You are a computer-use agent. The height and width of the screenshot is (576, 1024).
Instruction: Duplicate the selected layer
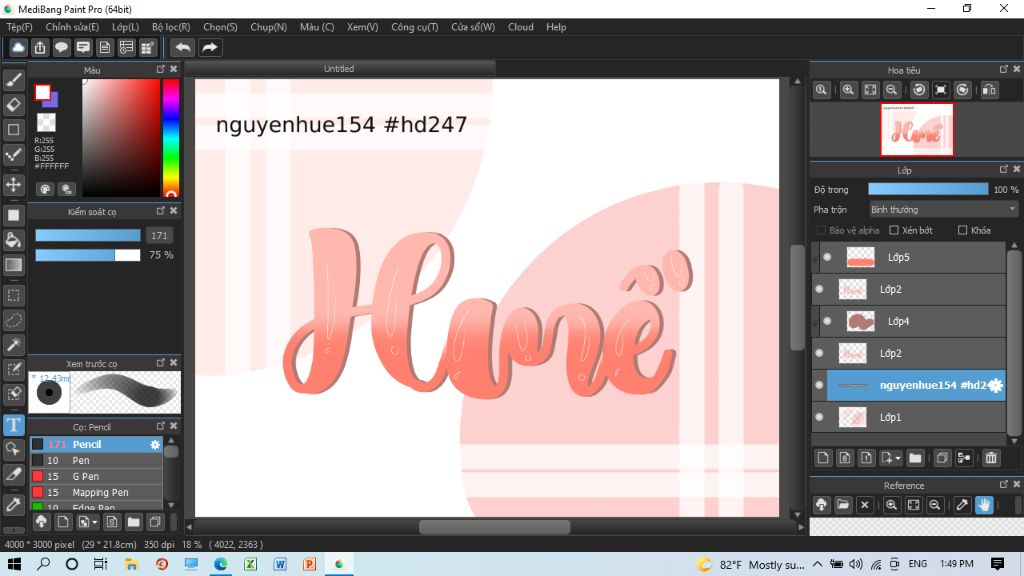click(942, 458)
